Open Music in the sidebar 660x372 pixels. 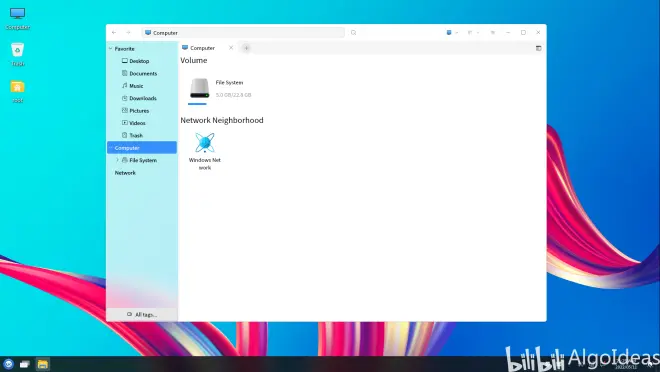[133, 86]
